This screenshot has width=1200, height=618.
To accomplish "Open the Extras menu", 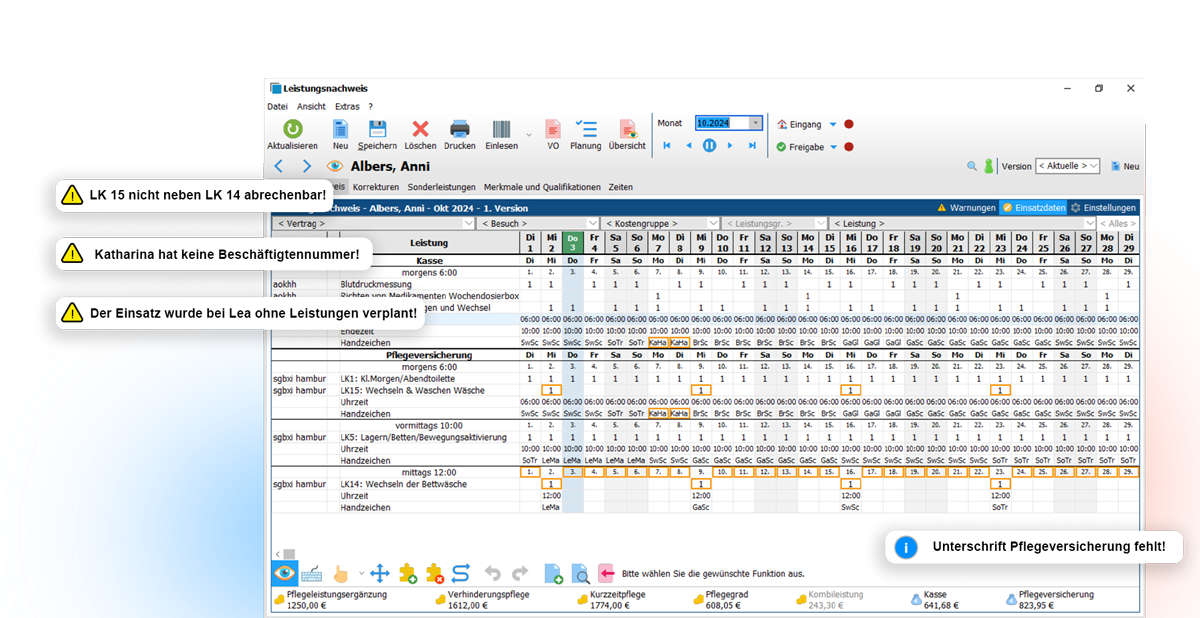I will point(347,106).
